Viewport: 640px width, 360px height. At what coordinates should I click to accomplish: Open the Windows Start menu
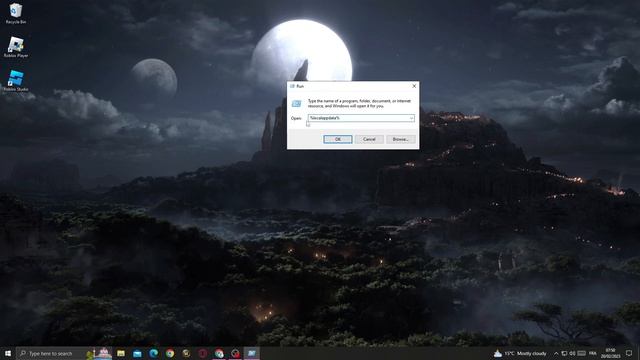tap(8, 353)
